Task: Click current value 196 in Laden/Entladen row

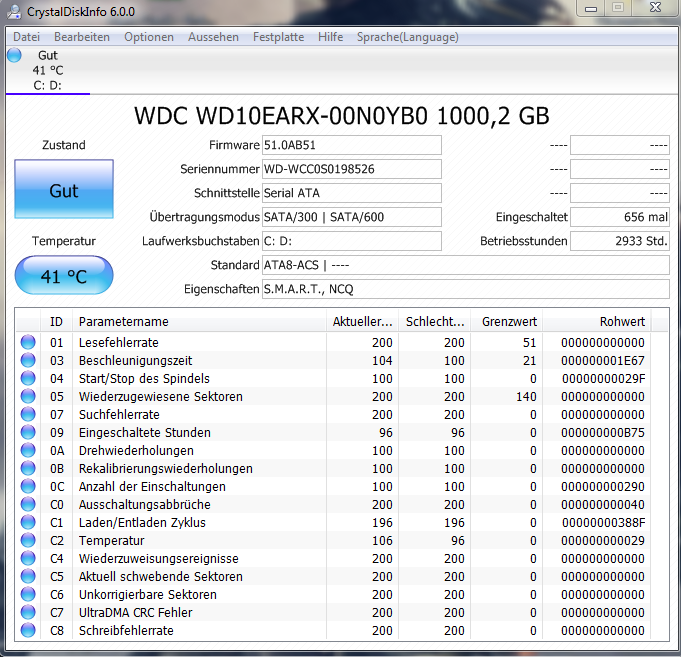Action: point(382,523)
